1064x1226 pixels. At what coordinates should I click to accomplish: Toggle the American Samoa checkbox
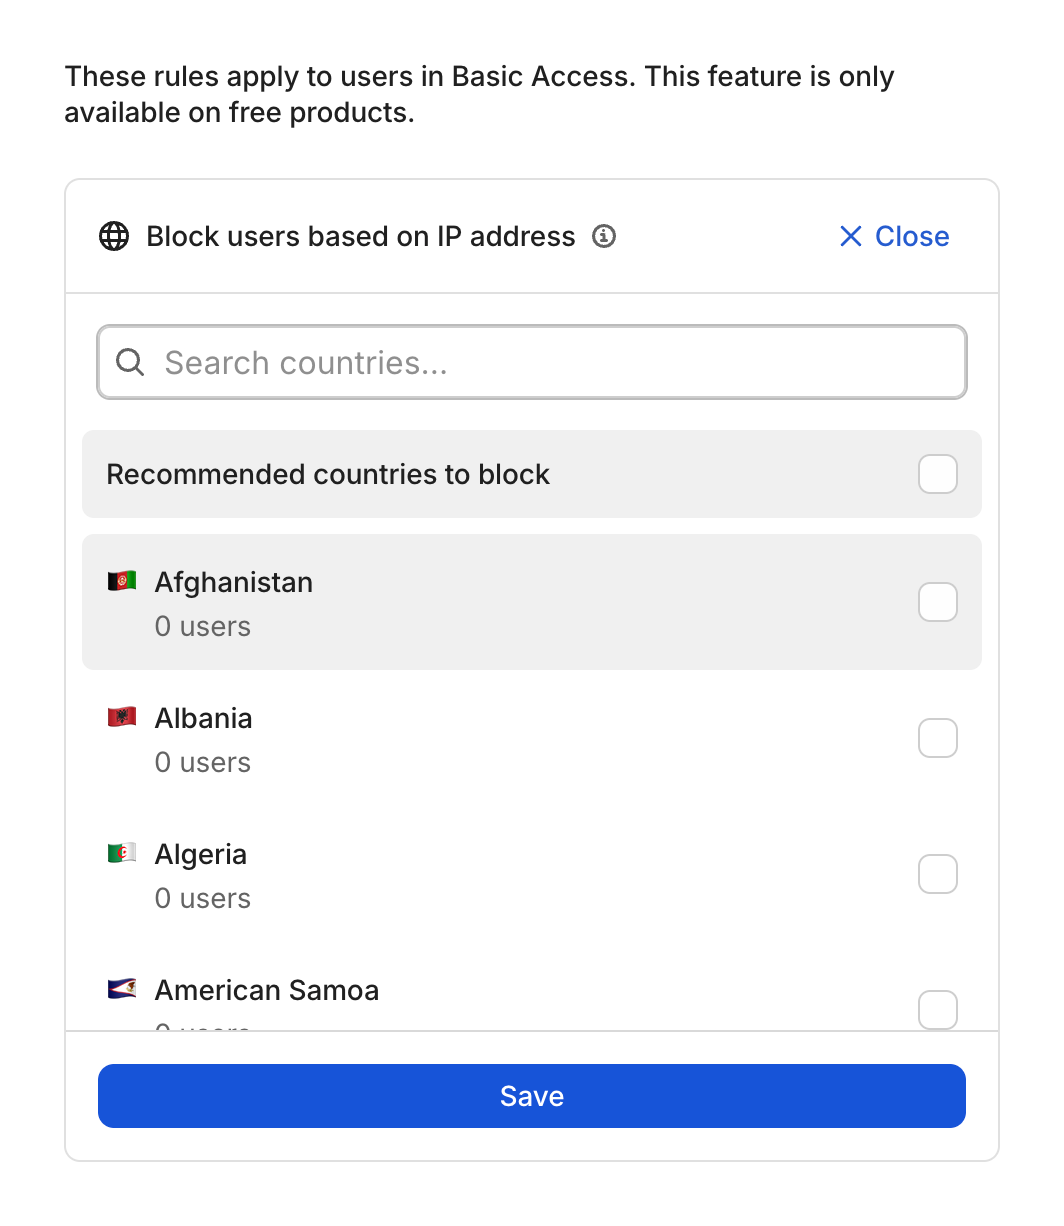point(937,1008)
